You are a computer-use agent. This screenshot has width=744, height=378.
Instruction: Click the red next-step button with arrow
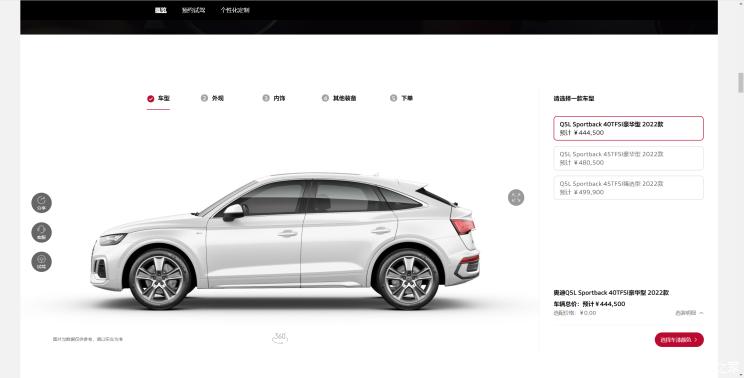[679, 340]
